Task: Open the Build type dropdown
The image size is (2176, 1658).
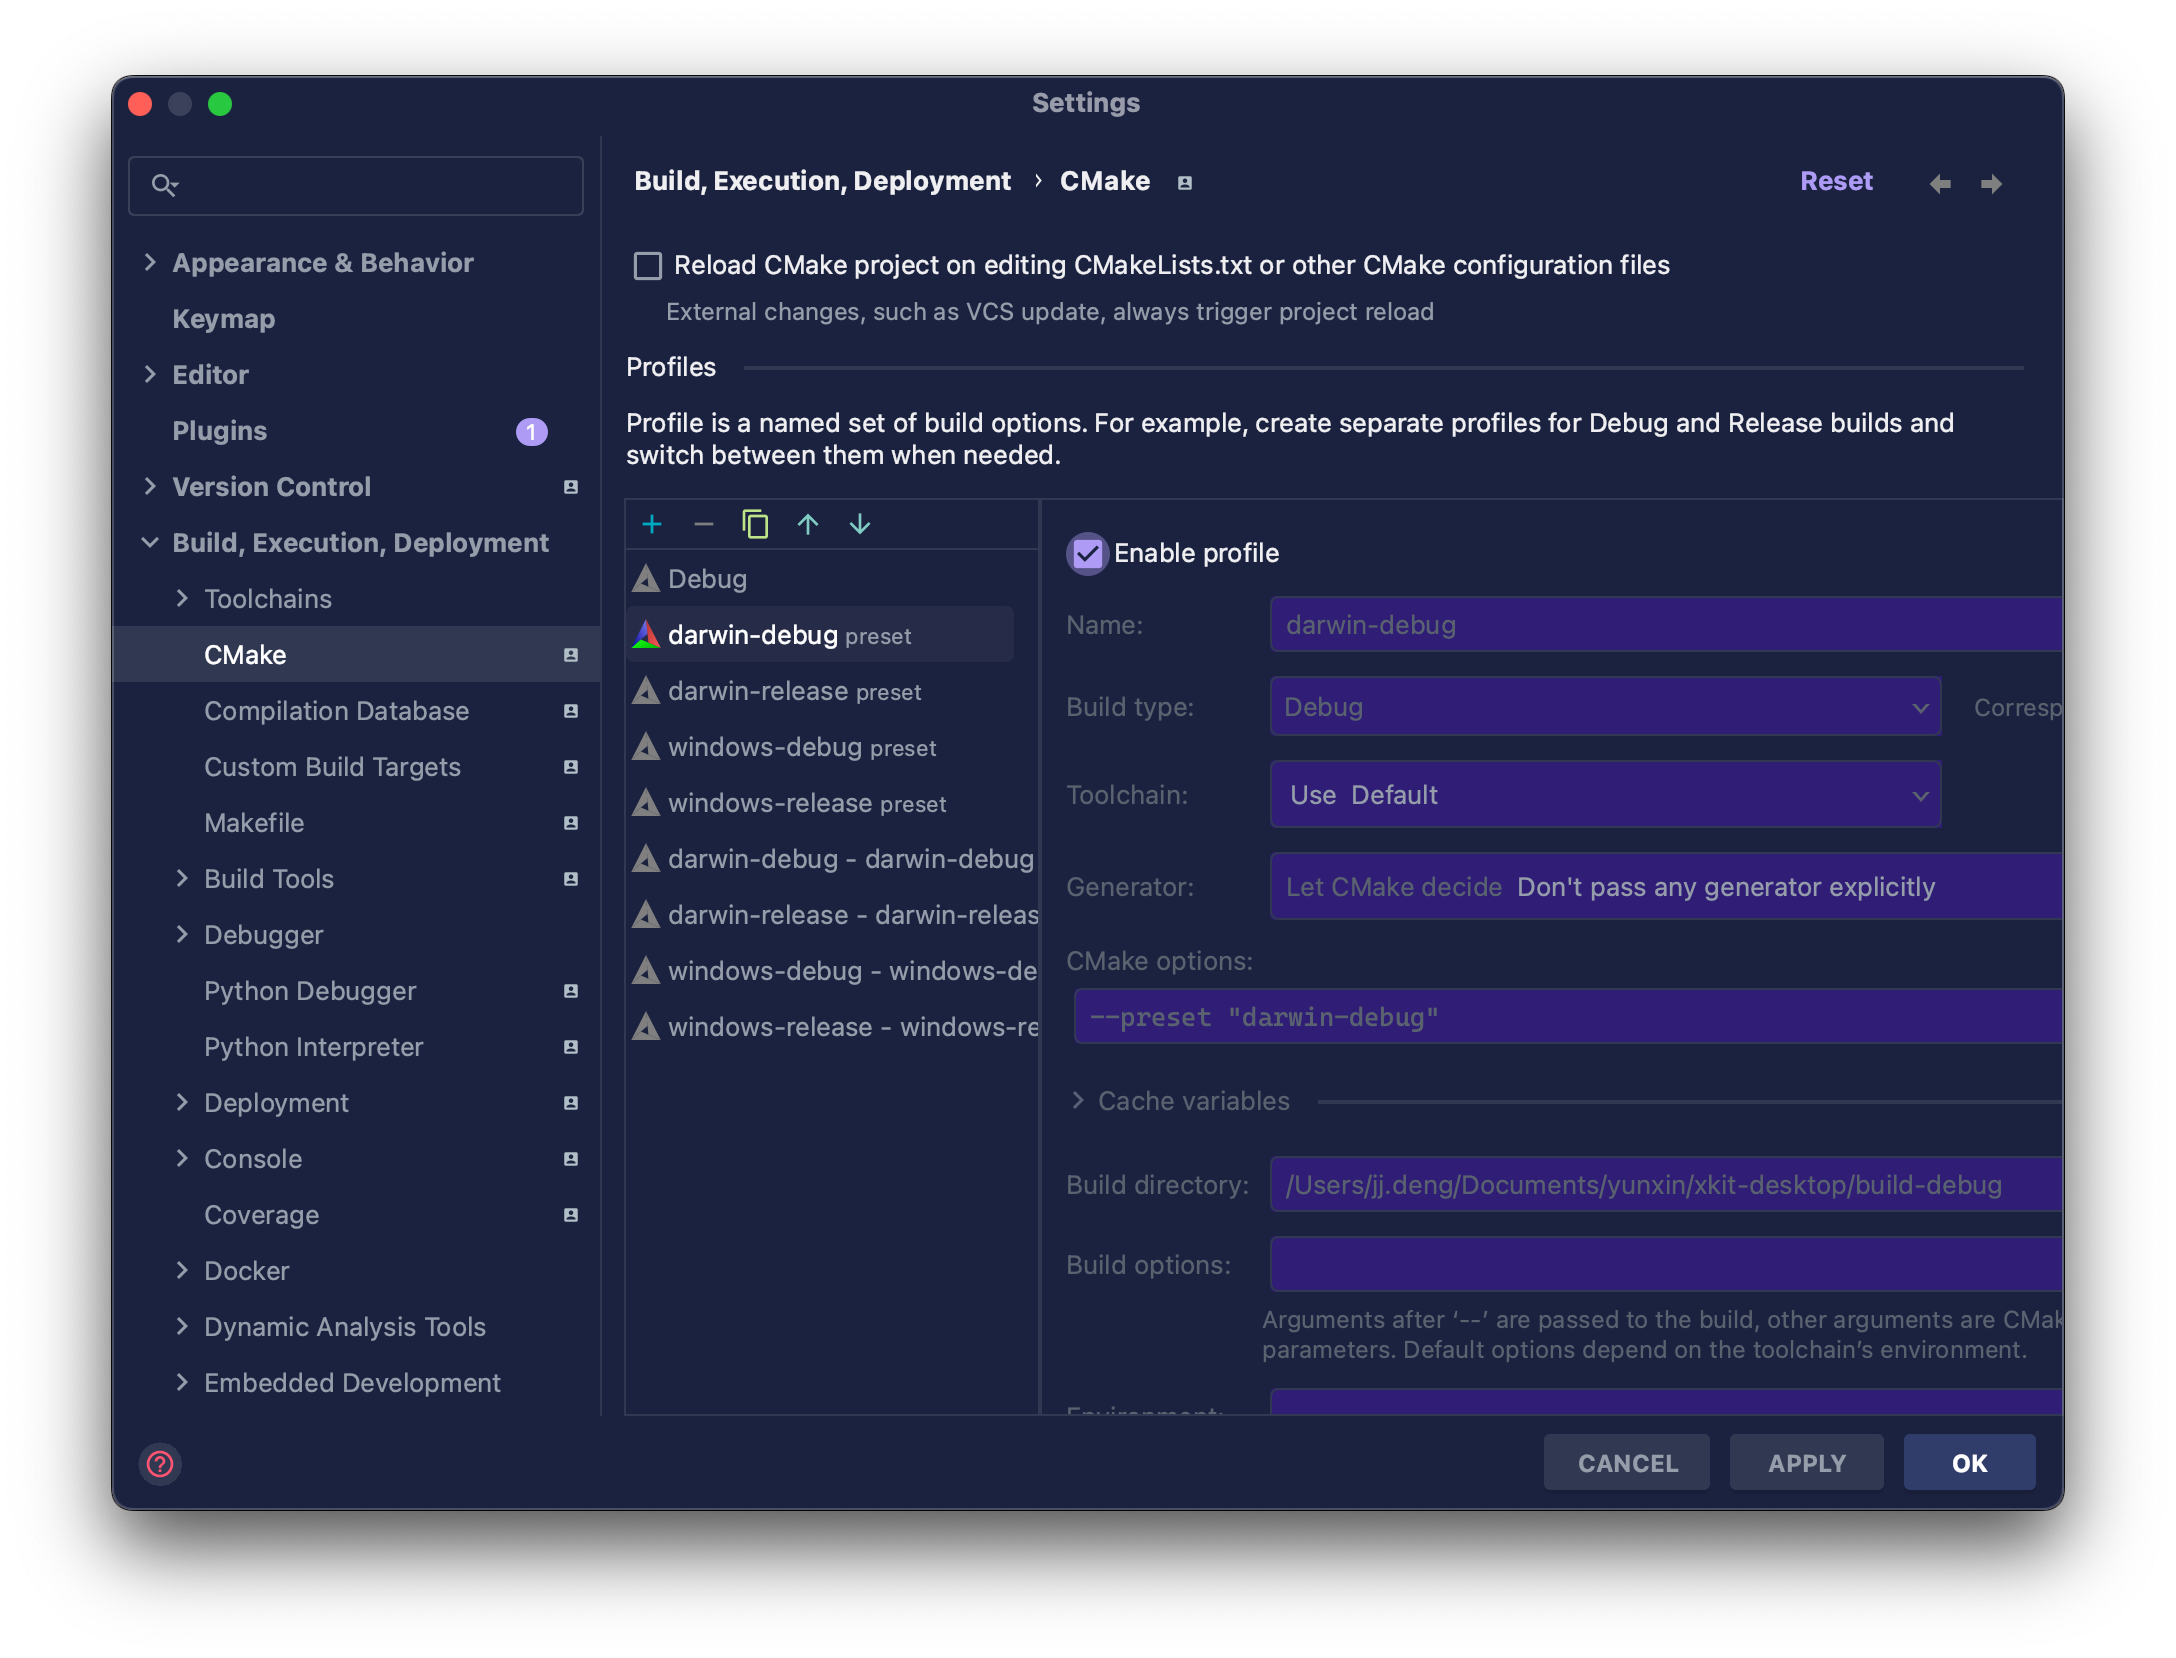Action: pyautogui.click(x=1605, y=707)
